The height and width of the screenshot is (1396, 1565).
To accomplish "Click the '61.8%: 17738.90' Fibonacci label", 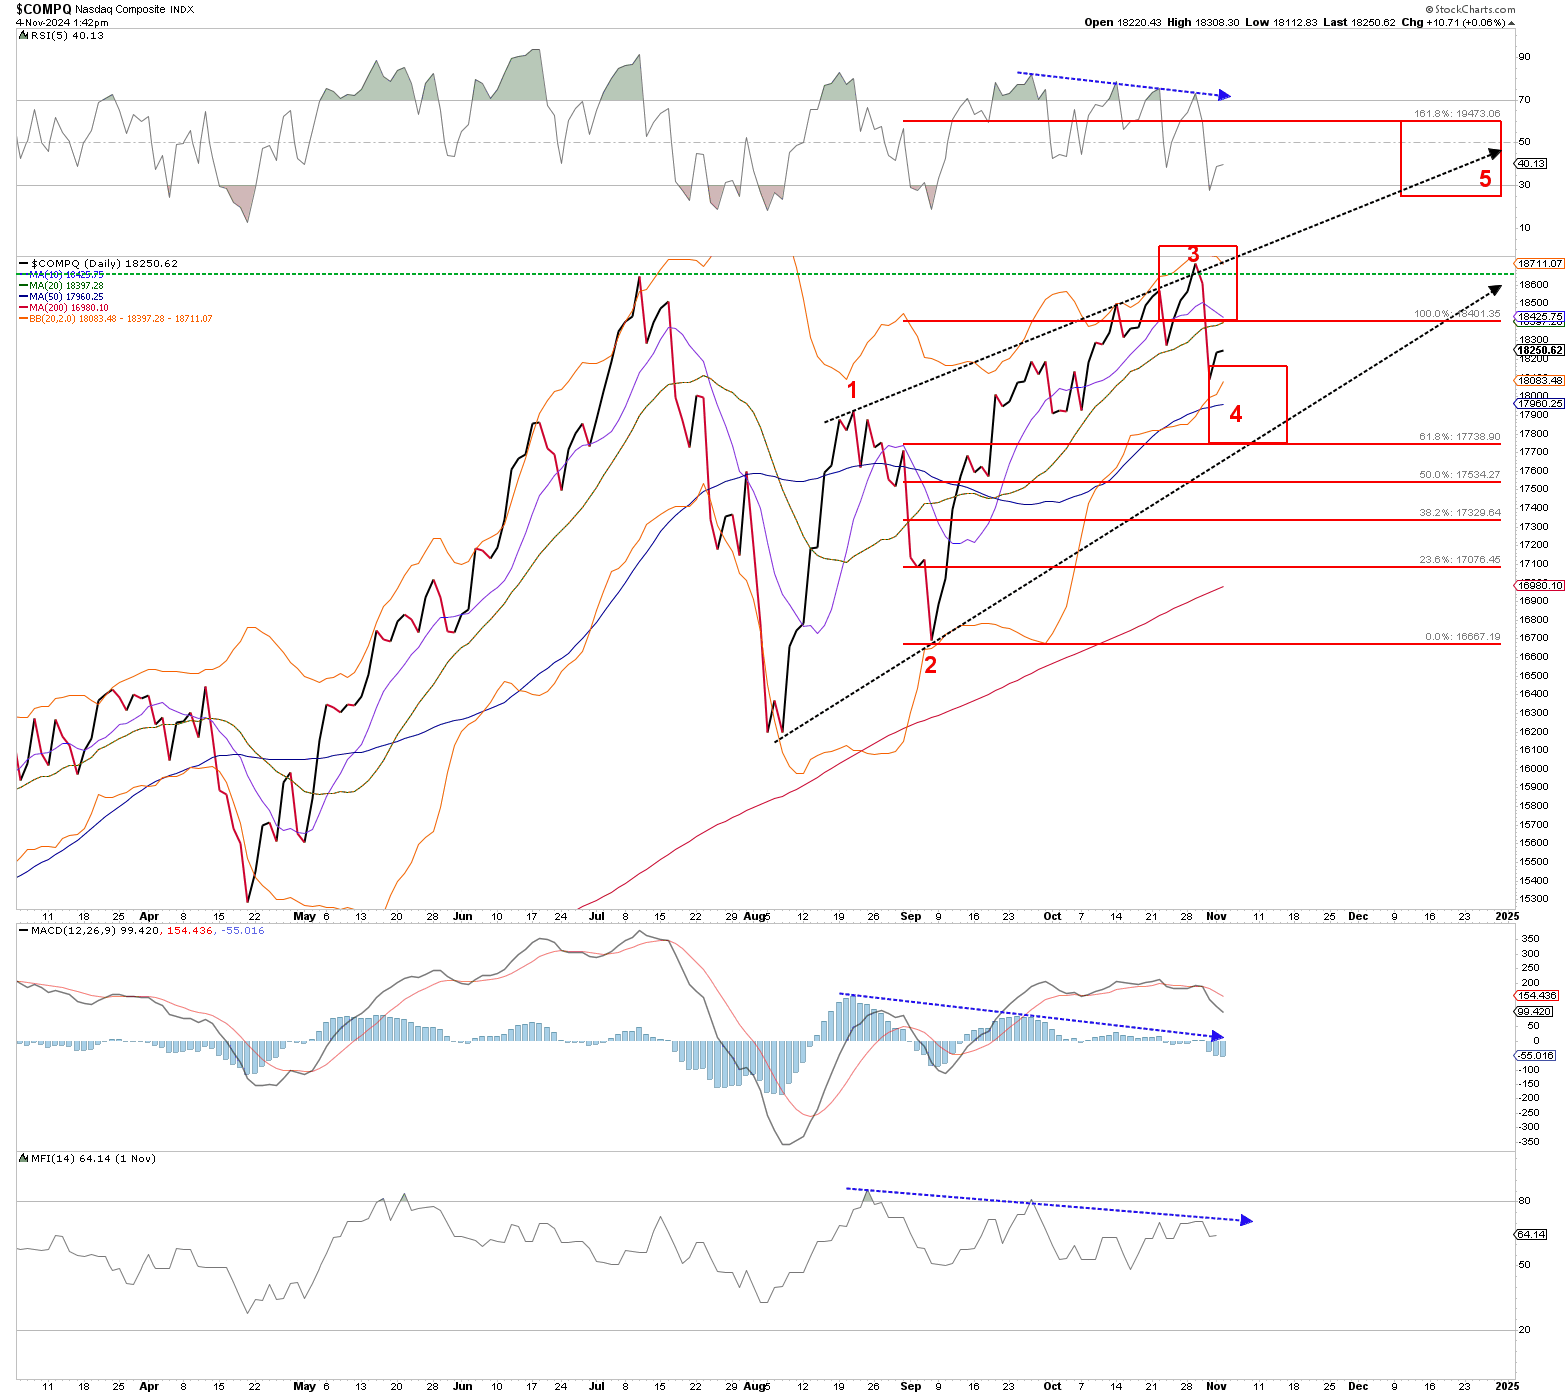I will pyautogui.click(x=1460, y=437).
